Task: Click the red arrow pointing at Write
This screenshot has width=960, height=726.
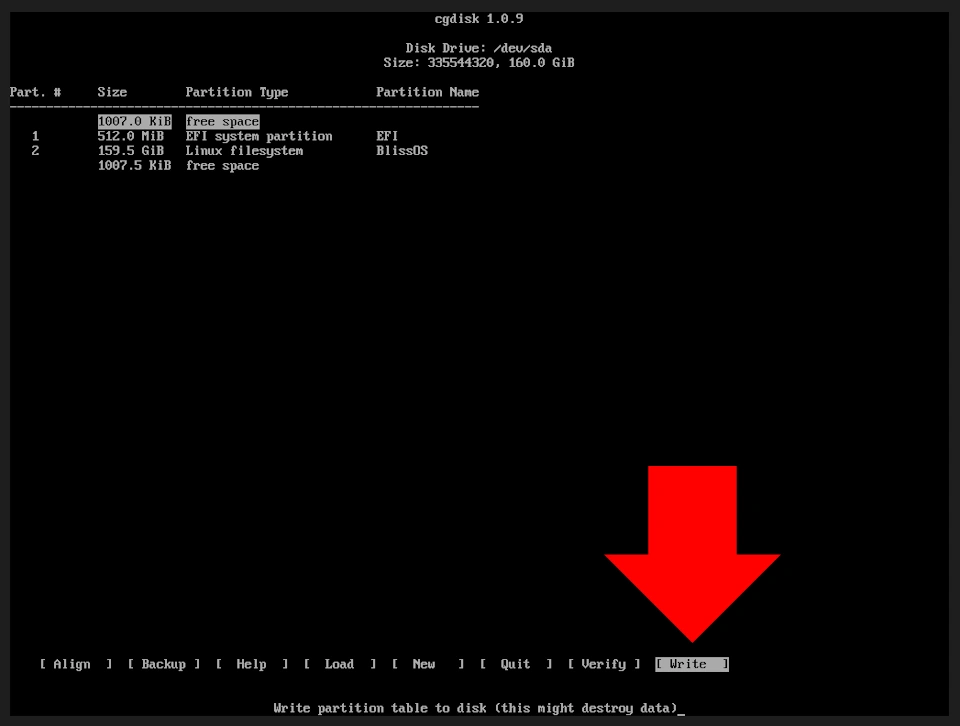Action: 692,550
